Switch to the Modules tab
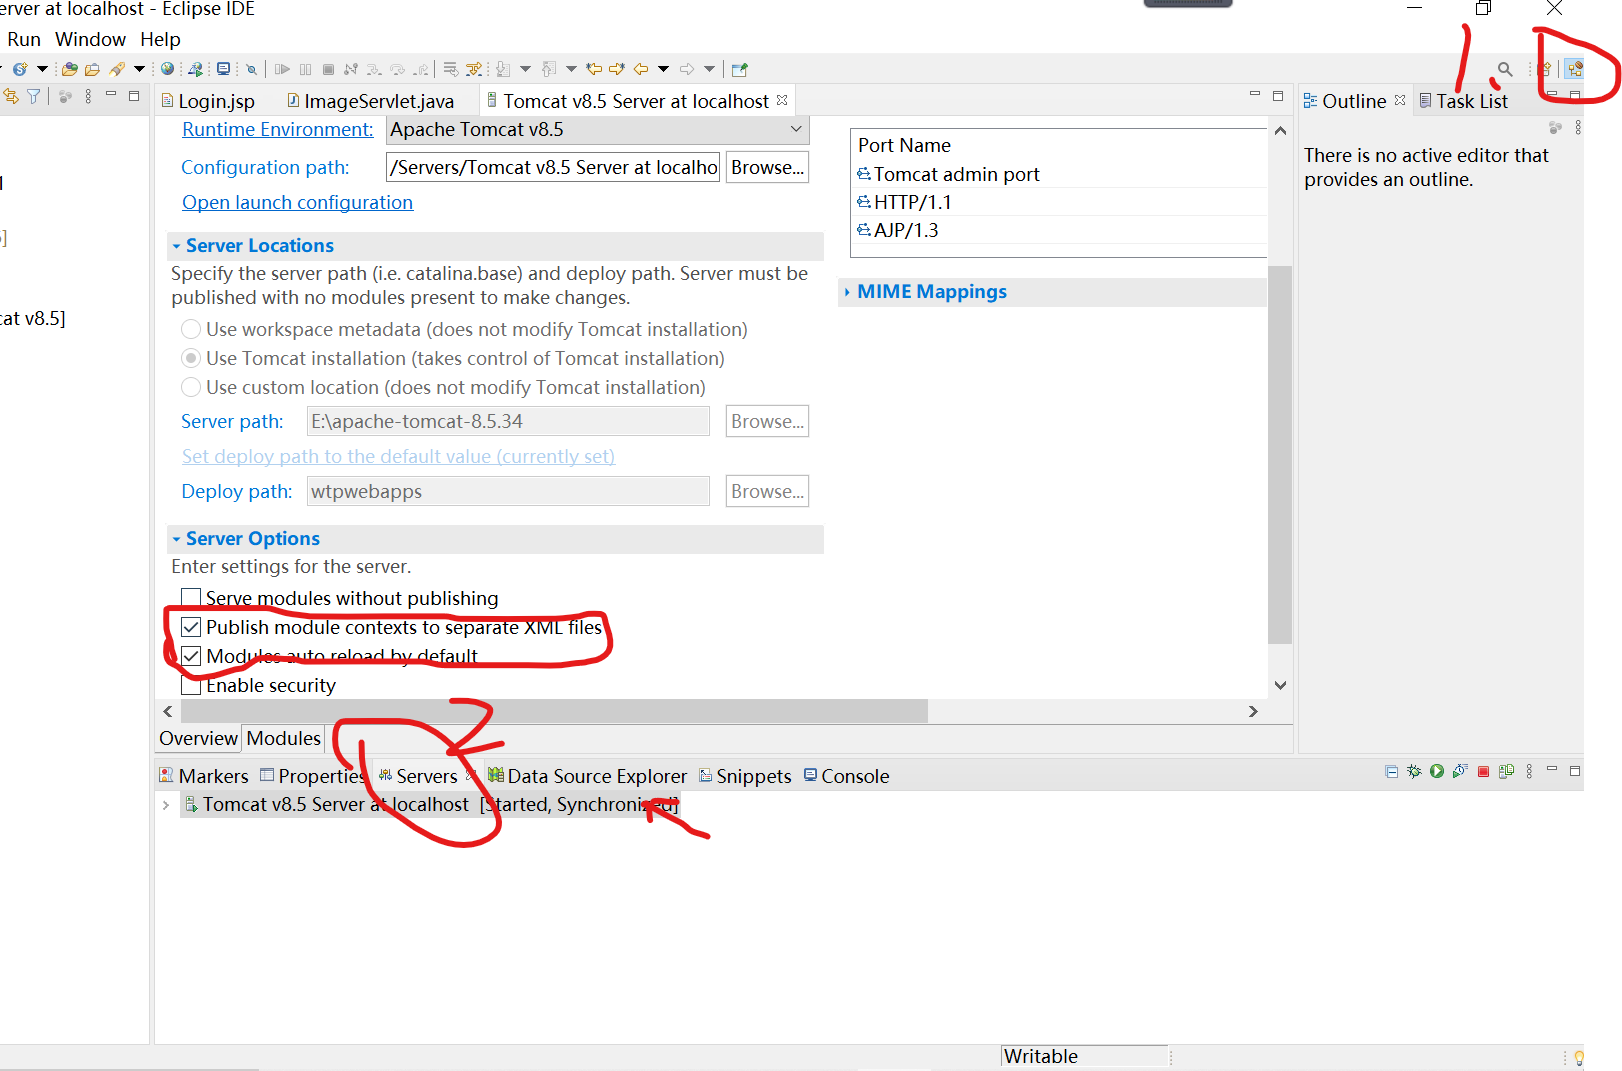 [284, 738]
